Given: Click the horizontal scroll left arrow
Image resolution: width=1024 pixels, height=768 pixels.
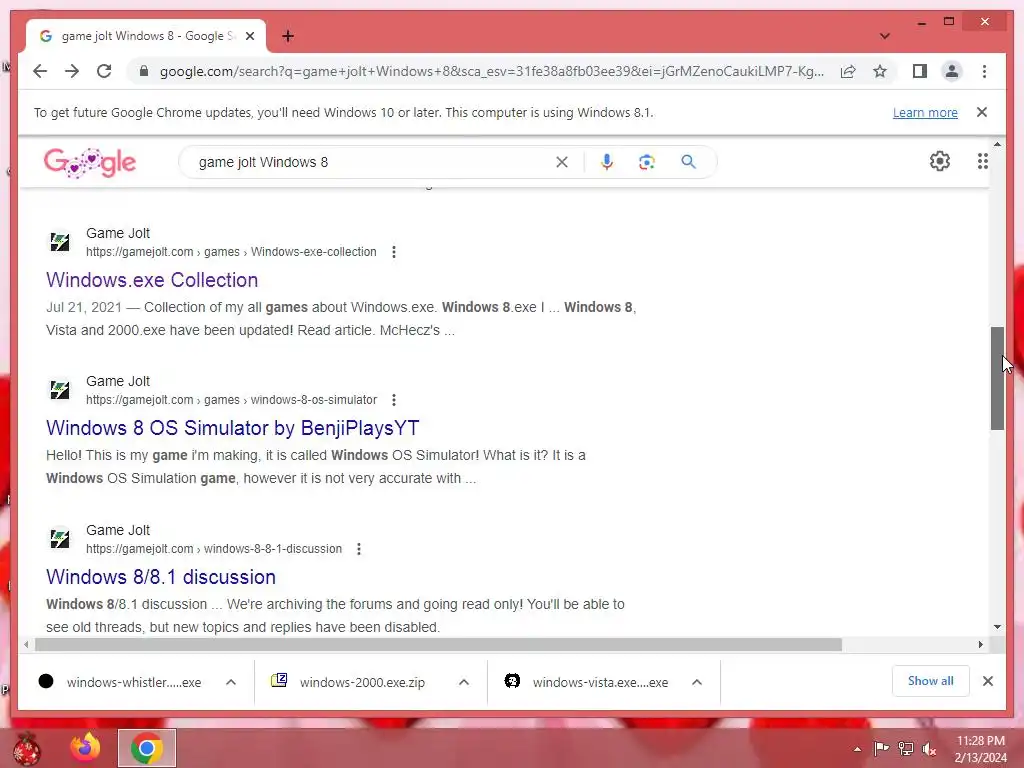Looking at the screenshot, I should tap(26, 645).
